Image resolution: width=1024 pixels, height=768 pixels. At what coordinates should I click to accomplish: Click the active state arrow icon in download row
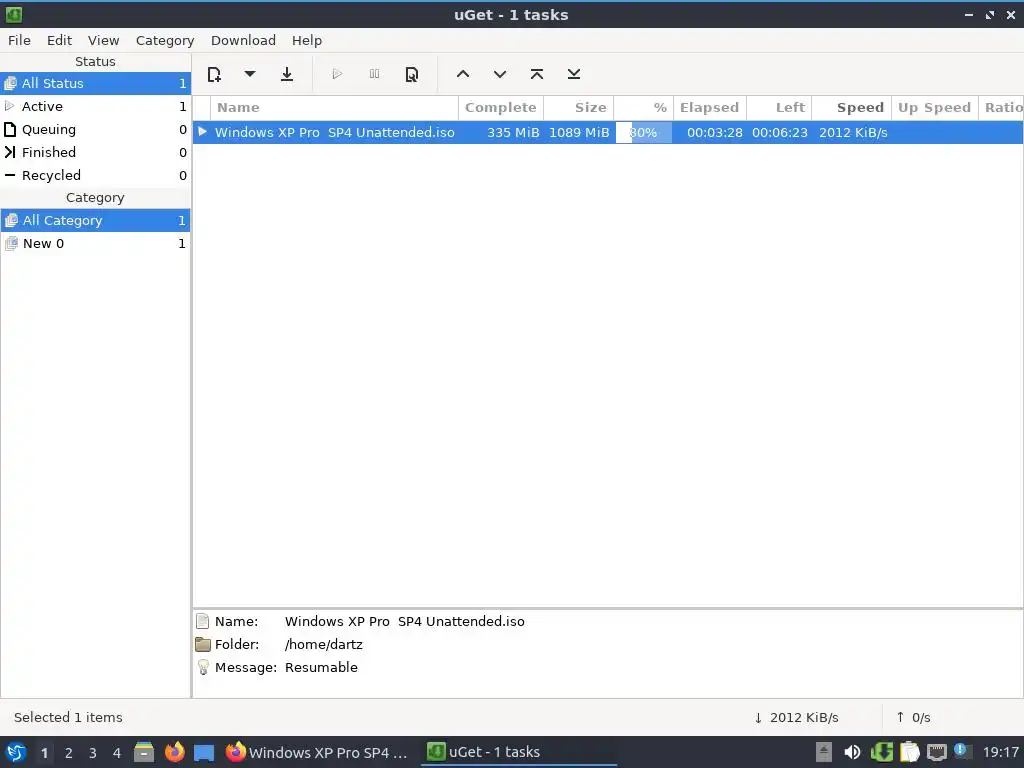[202, 132]
